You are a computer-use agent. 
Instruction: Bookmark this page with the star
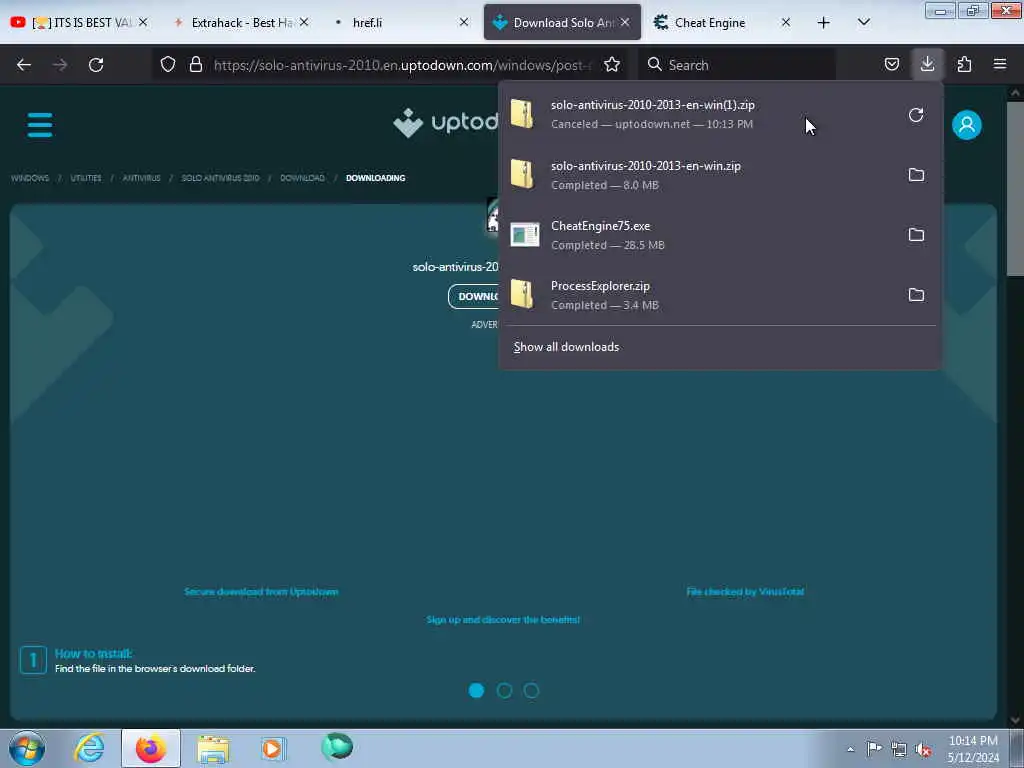point(611,65)
